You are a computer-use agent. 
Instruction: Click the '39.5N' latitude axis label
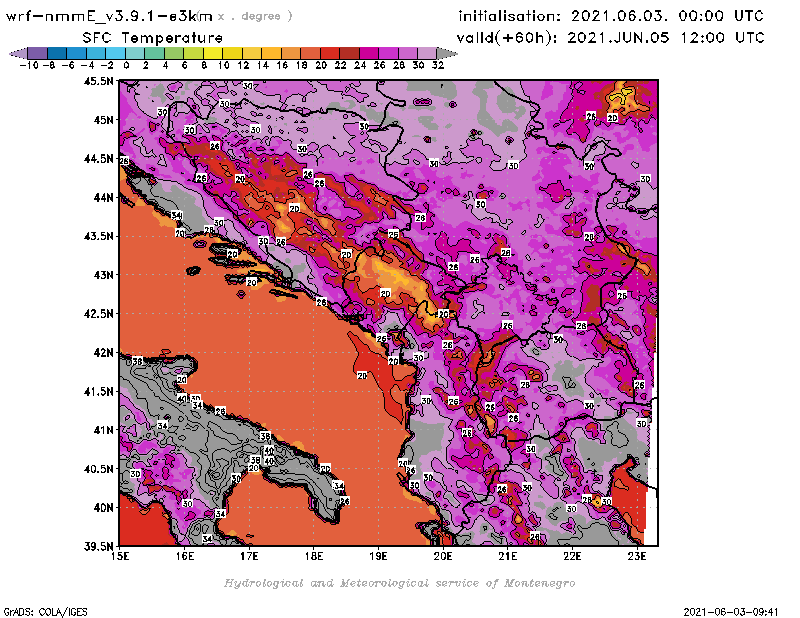(98, 547)
